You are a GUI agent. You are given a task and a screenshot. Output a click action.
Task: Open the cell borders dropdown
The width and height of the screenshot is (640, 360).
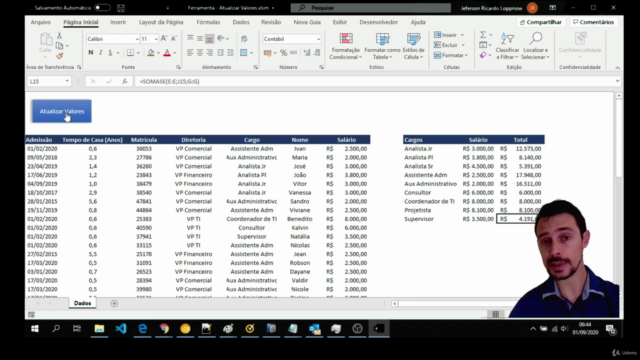pos(138,53)
